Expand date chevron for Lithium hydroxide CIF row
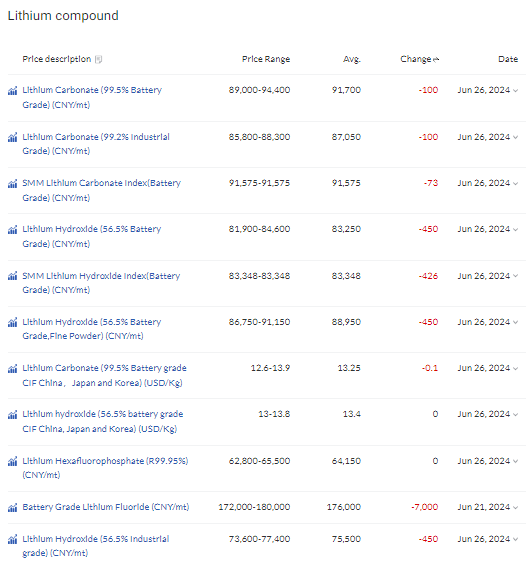 pos(516,414)
